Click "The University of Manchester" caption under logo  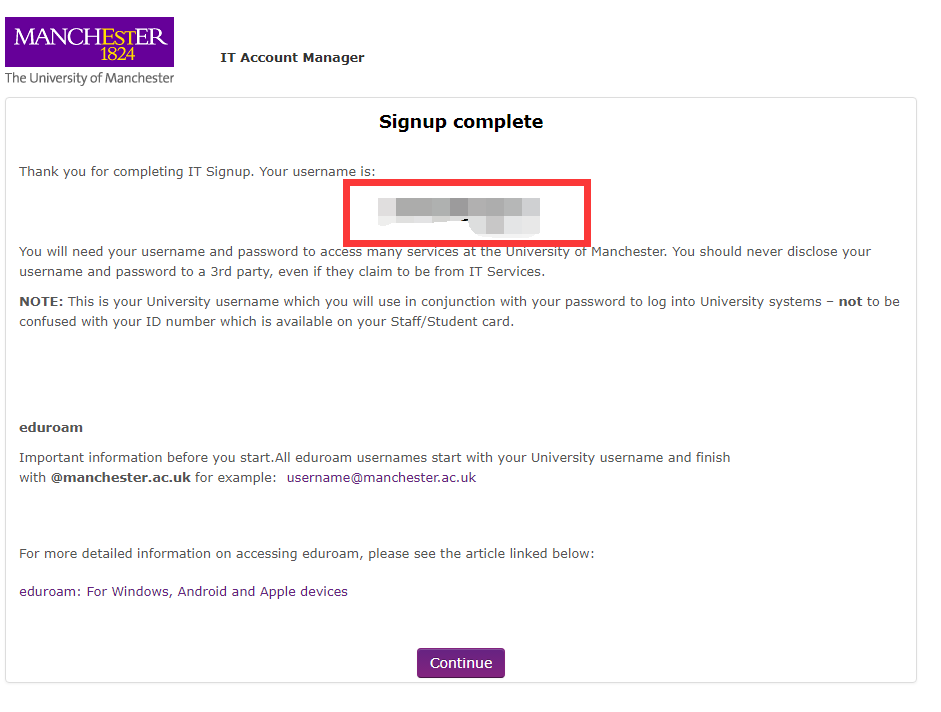pyautogui.click(x=89, y=78)
